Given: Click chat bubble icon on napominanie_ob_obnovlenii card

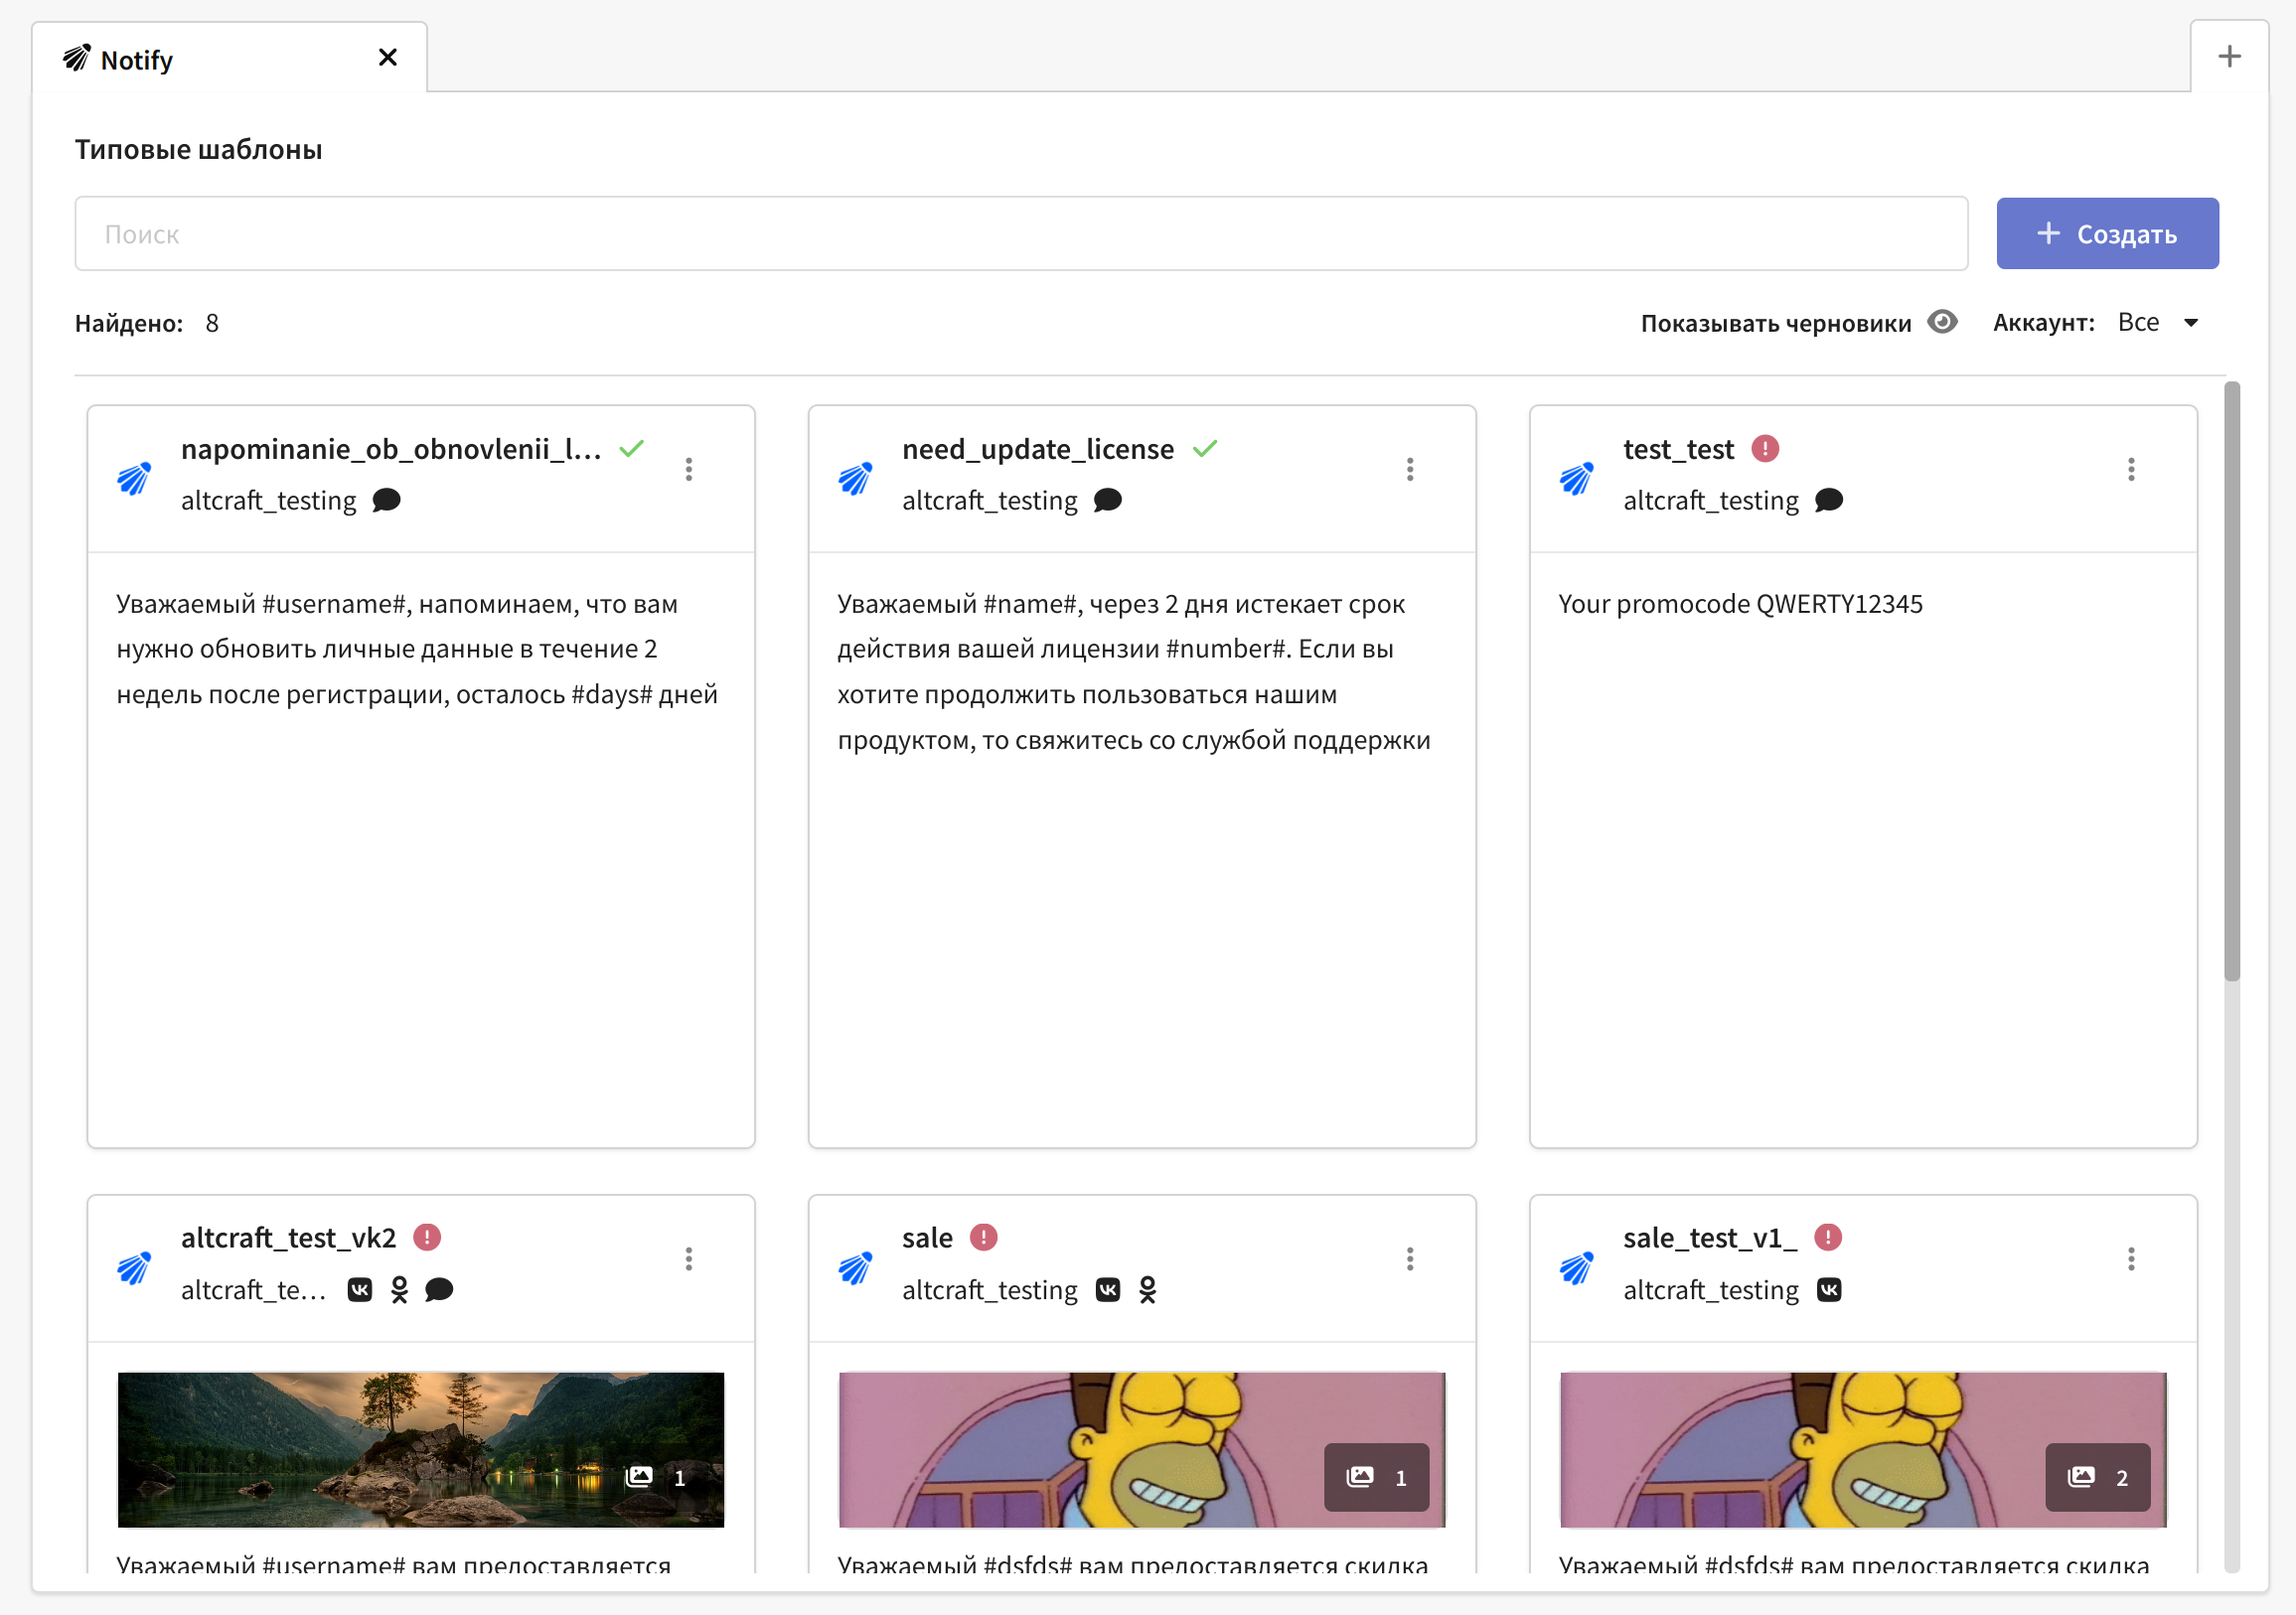Looking at the screenshot, I should tap(387, 500).
